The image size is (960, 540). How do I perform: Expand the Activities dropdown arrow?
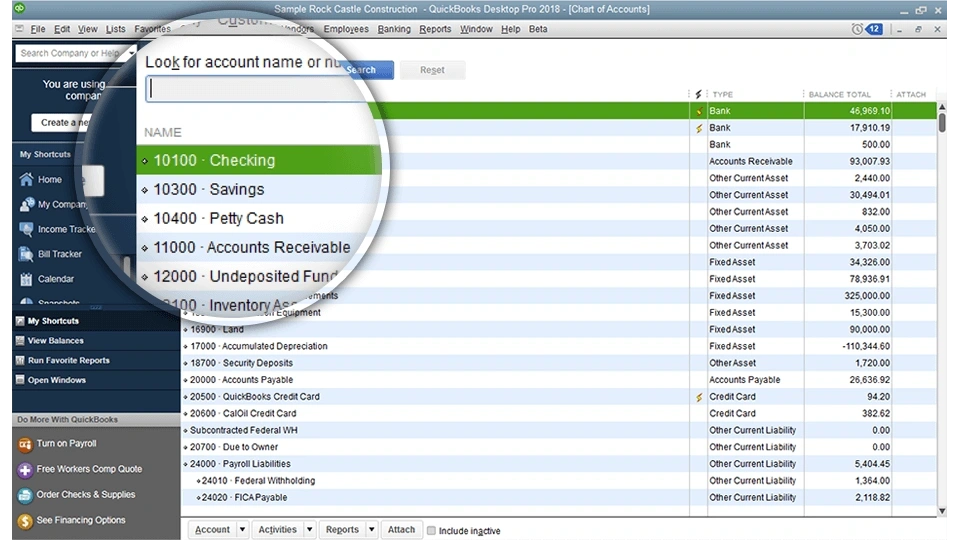pyautogui.click(x=309, y=530)
